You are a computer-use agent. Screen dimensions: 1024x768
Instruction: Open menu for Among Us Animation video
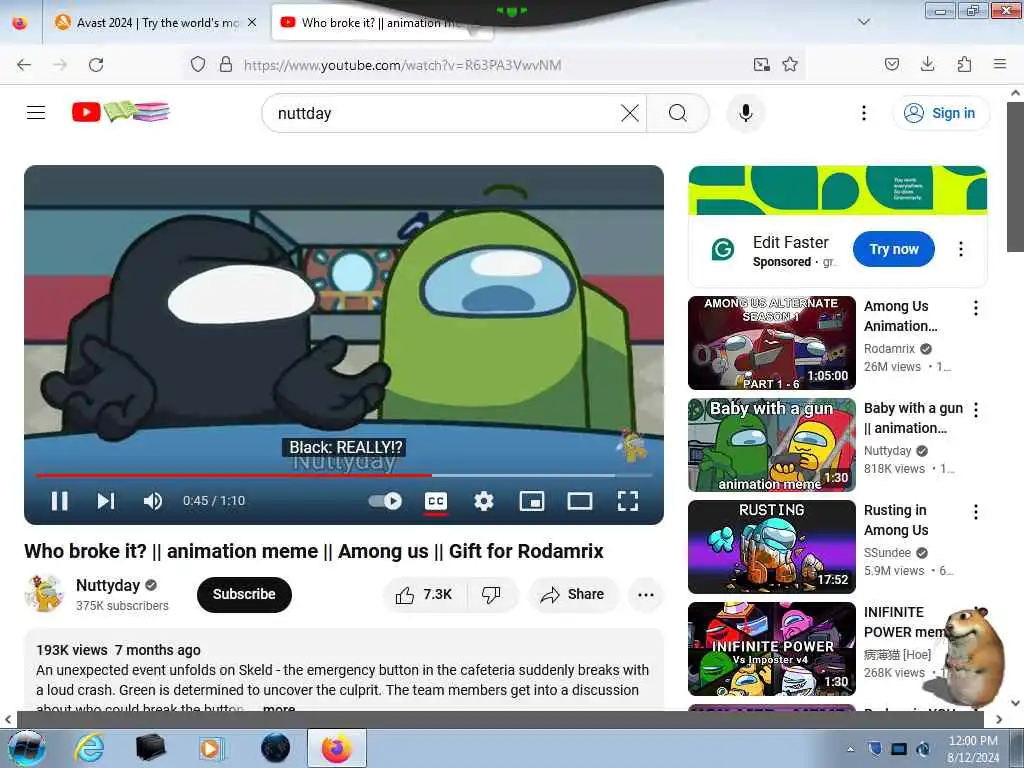976,308
